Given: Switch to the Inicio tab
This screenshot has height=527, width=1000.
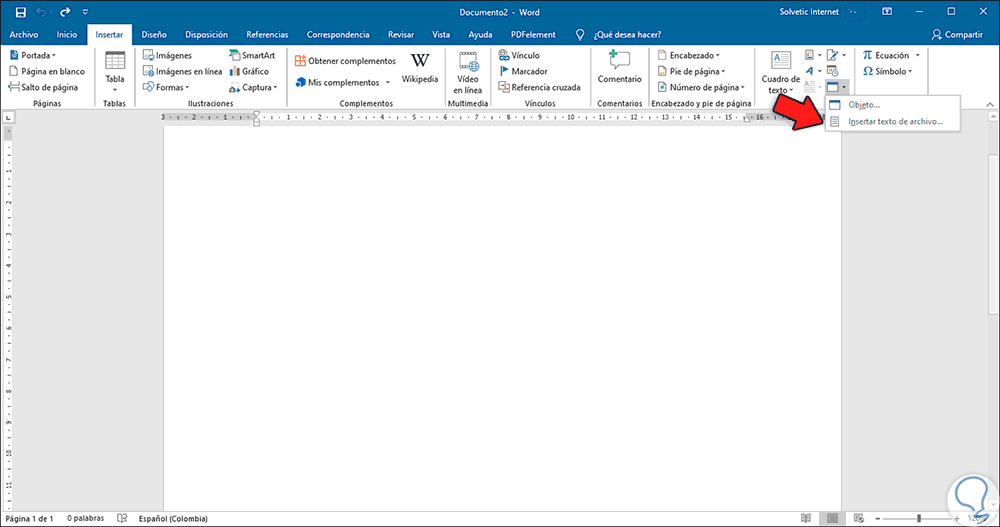Looking at the screenshot, I should tap(66, 34).
